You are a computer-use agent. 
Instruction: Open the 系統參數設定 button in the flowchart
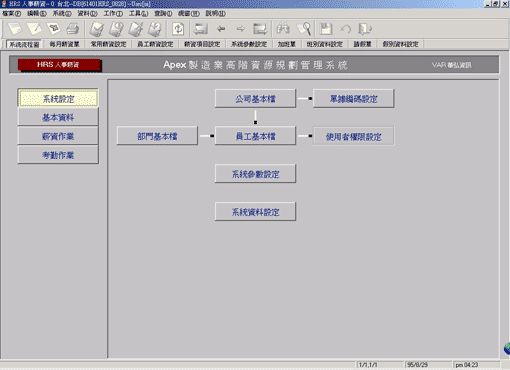point(255,174)
